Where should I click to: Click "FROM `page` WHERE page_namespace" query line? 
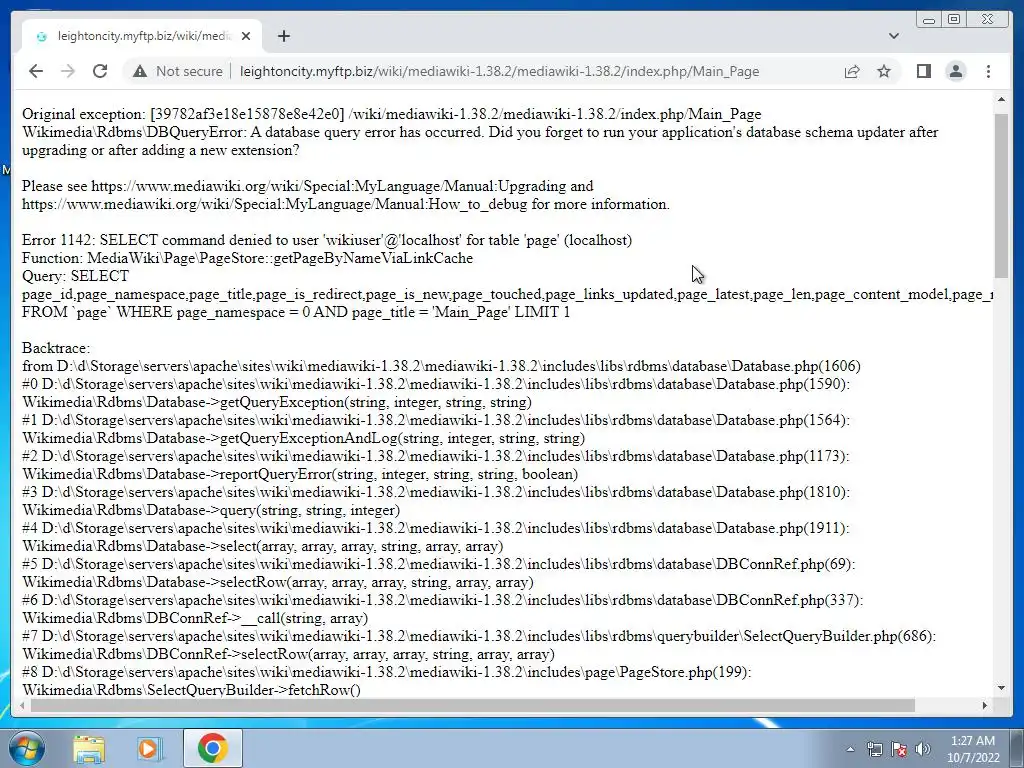pyautogui.click(x=296, y=312)
